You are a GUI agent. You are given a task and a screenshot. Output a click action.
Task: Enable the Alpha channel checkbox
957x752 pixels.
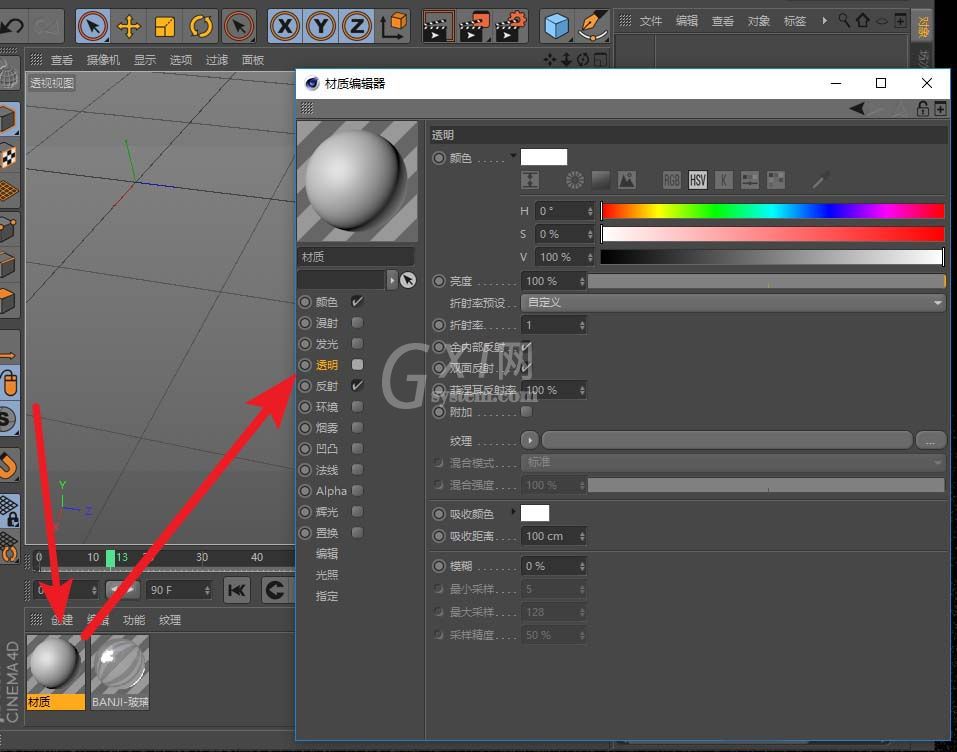click(358, 490)
